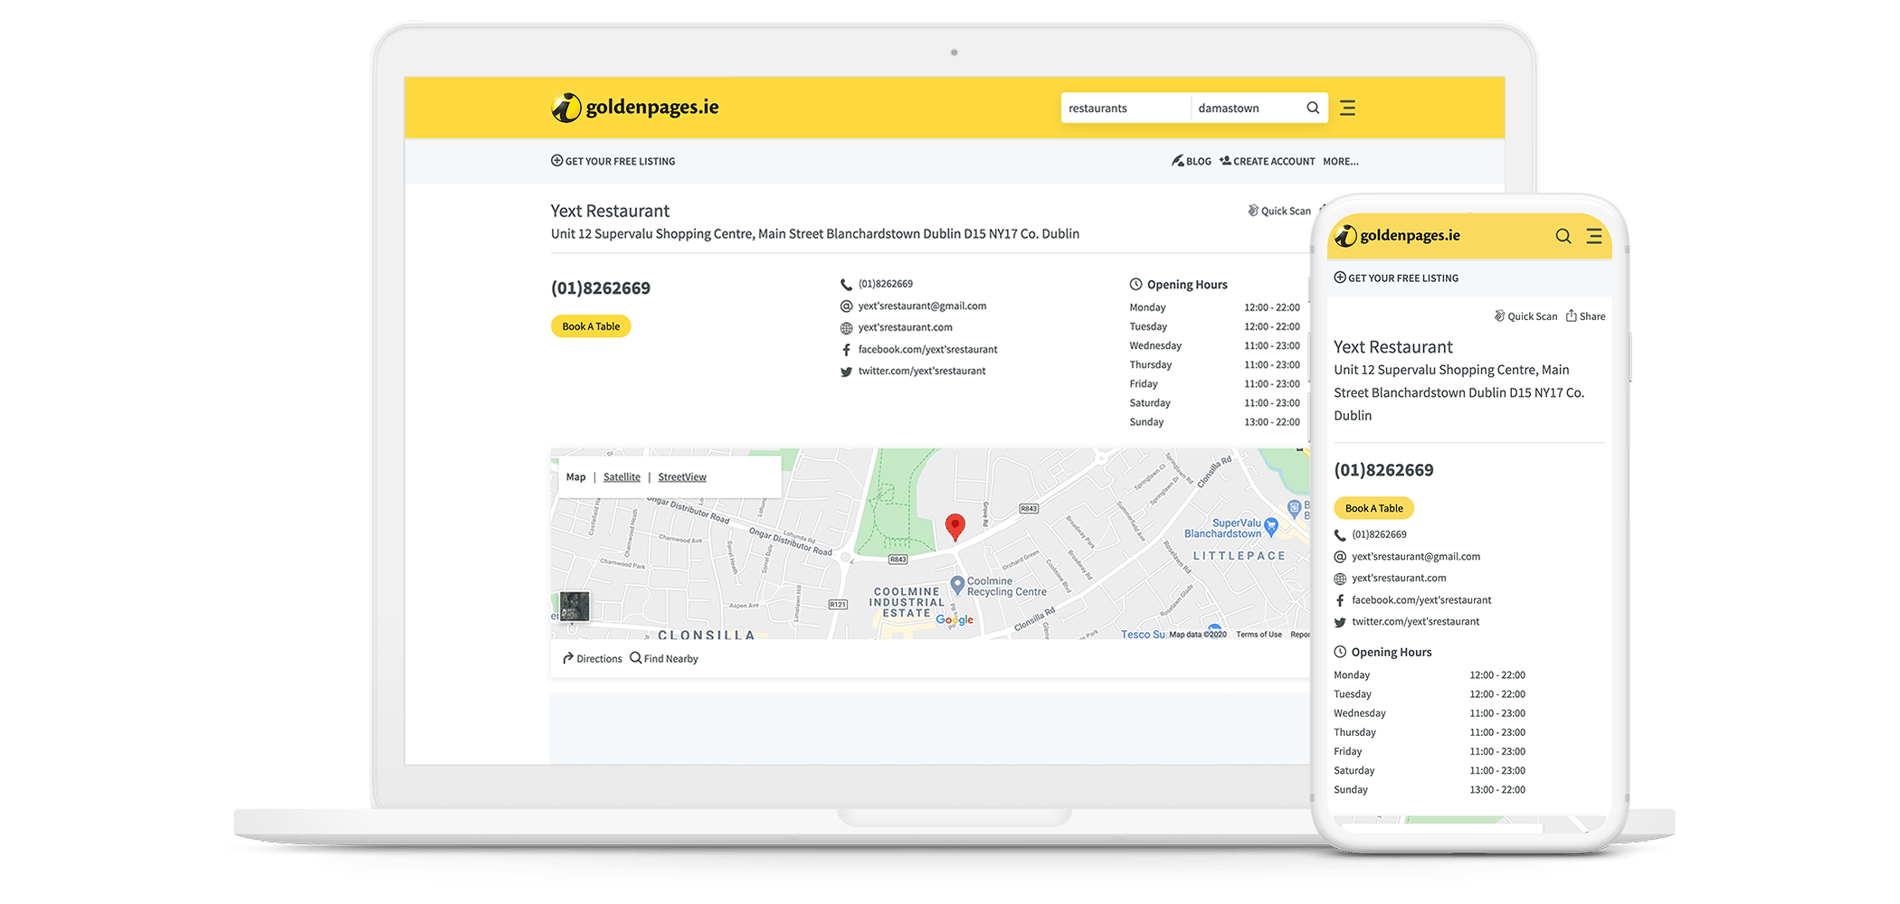
Task: Click Create Account on laptop
Action: [1267, 161]
